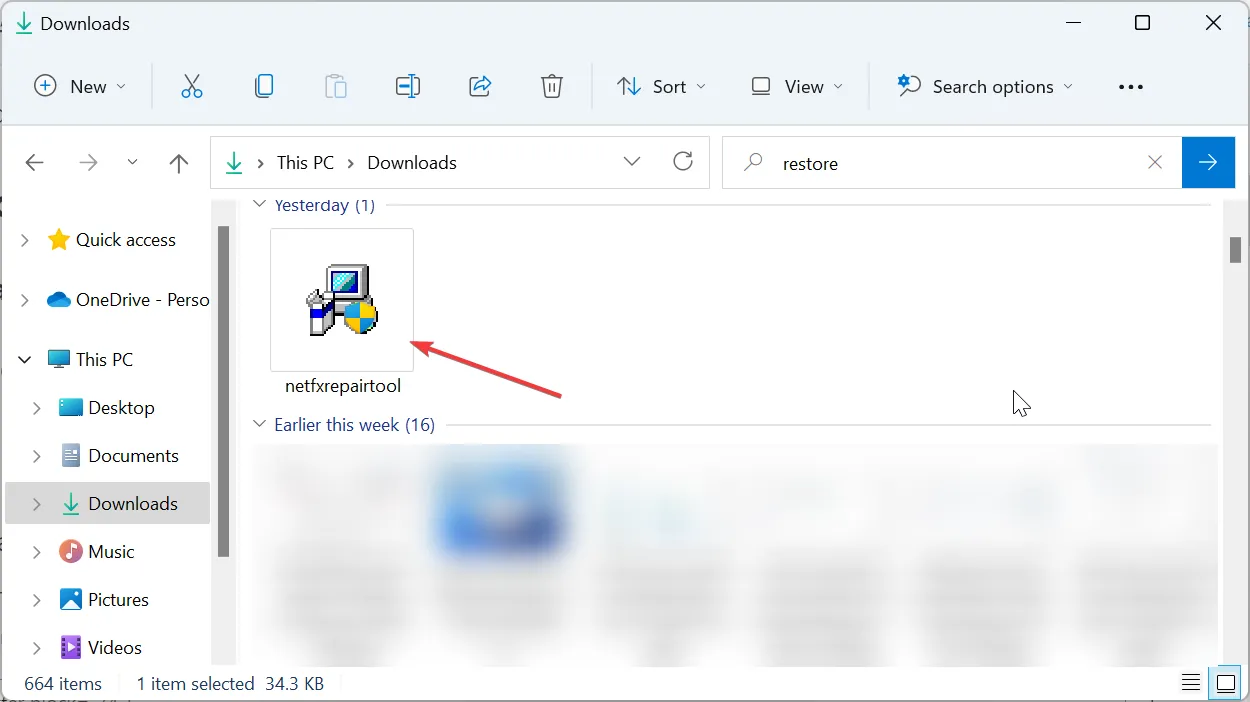Run search with blue arrow button
Image resolution: width=1250 pixels, height=702 pixels.
click(x=1208, y=162)
